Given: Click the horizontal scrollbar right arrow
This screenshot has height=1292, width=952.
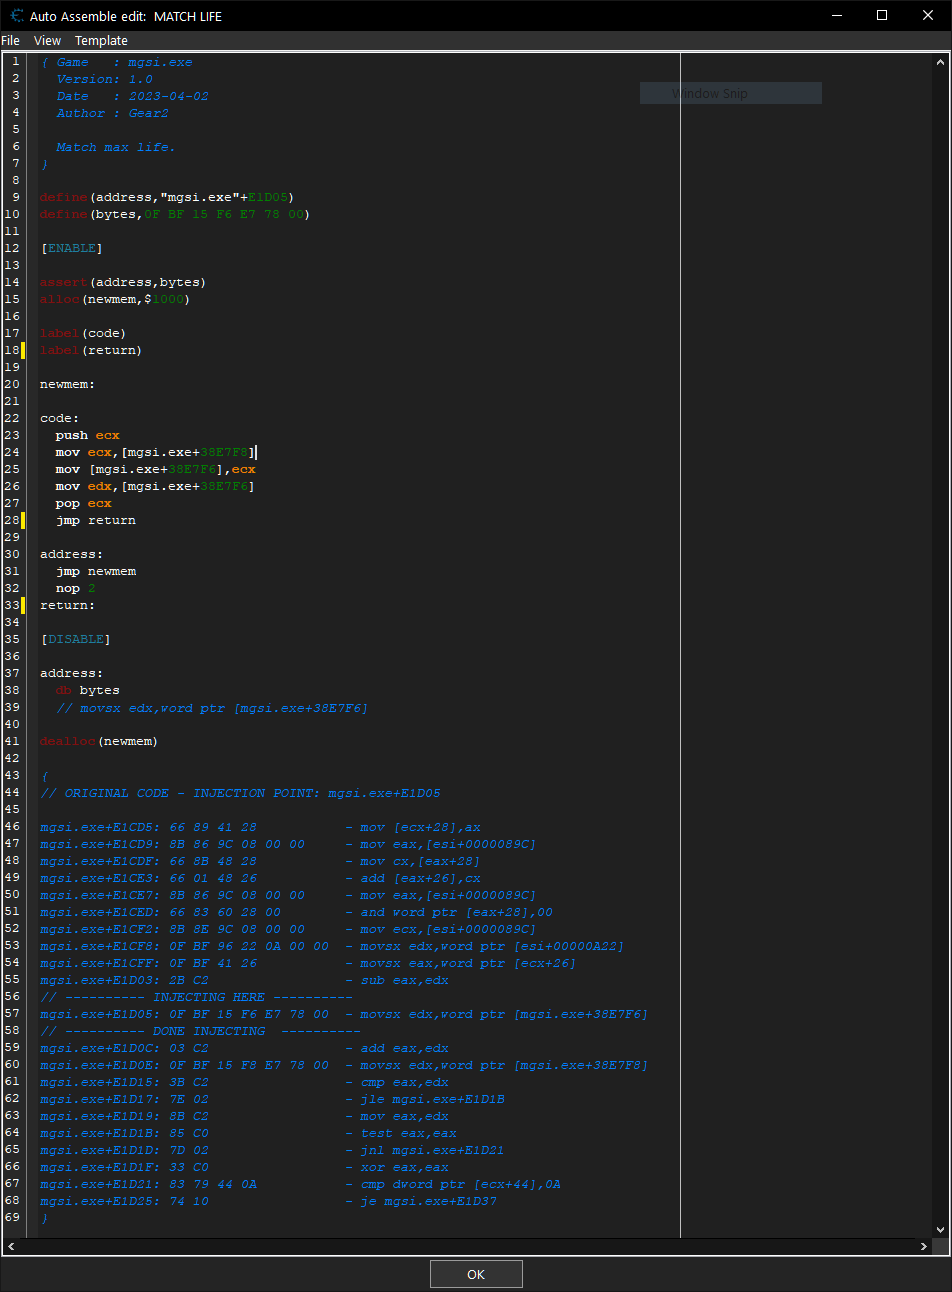Looking at the screenshot, I should pyautogui.click(x=923, y=1247).
